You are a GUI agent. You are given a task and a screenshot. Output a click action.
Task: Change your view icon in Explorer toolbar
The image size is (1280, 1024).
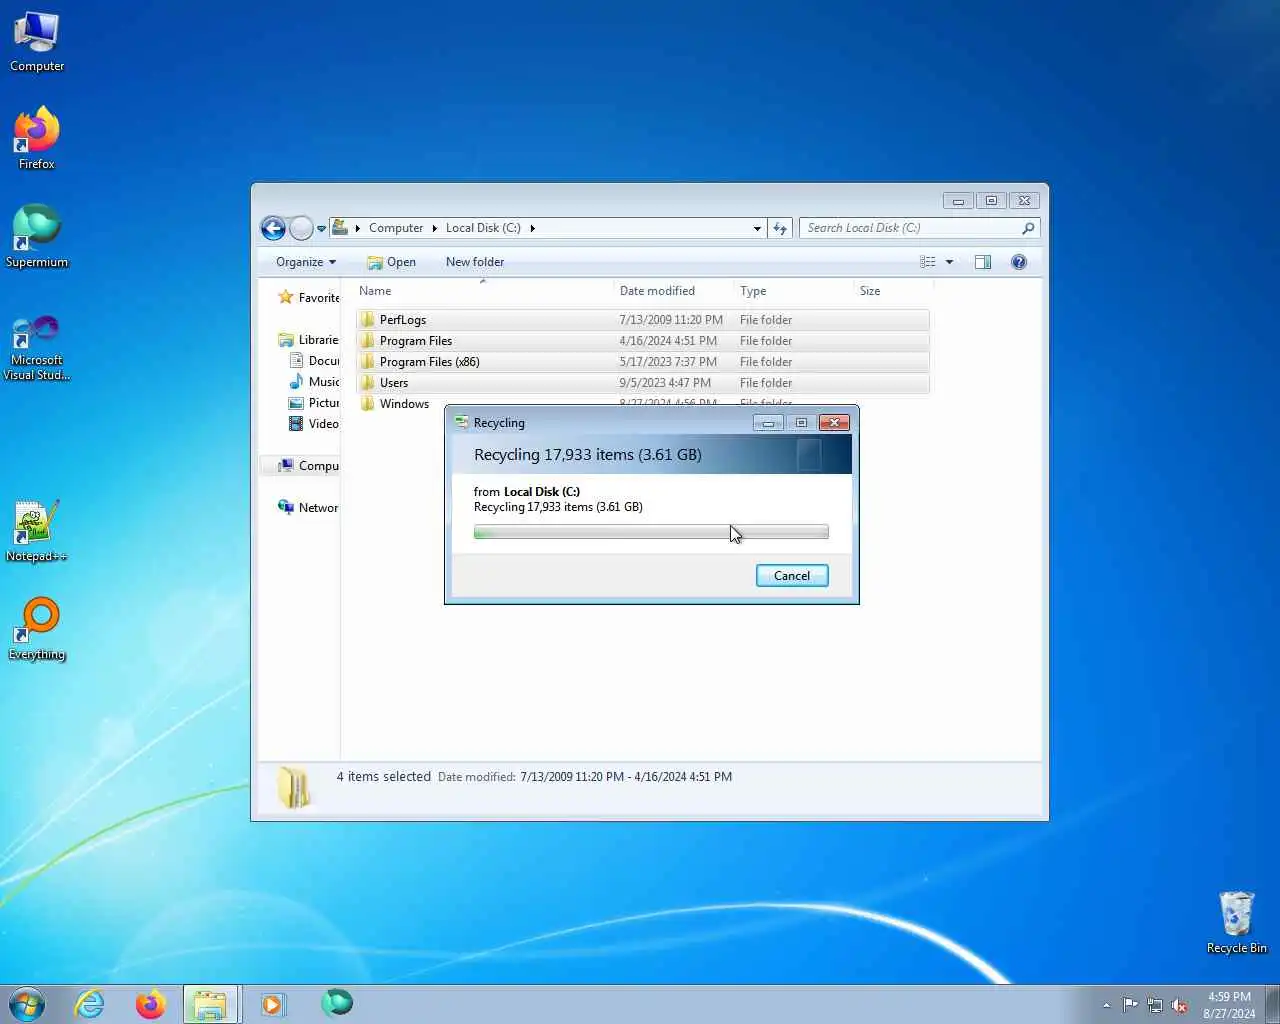928,262
